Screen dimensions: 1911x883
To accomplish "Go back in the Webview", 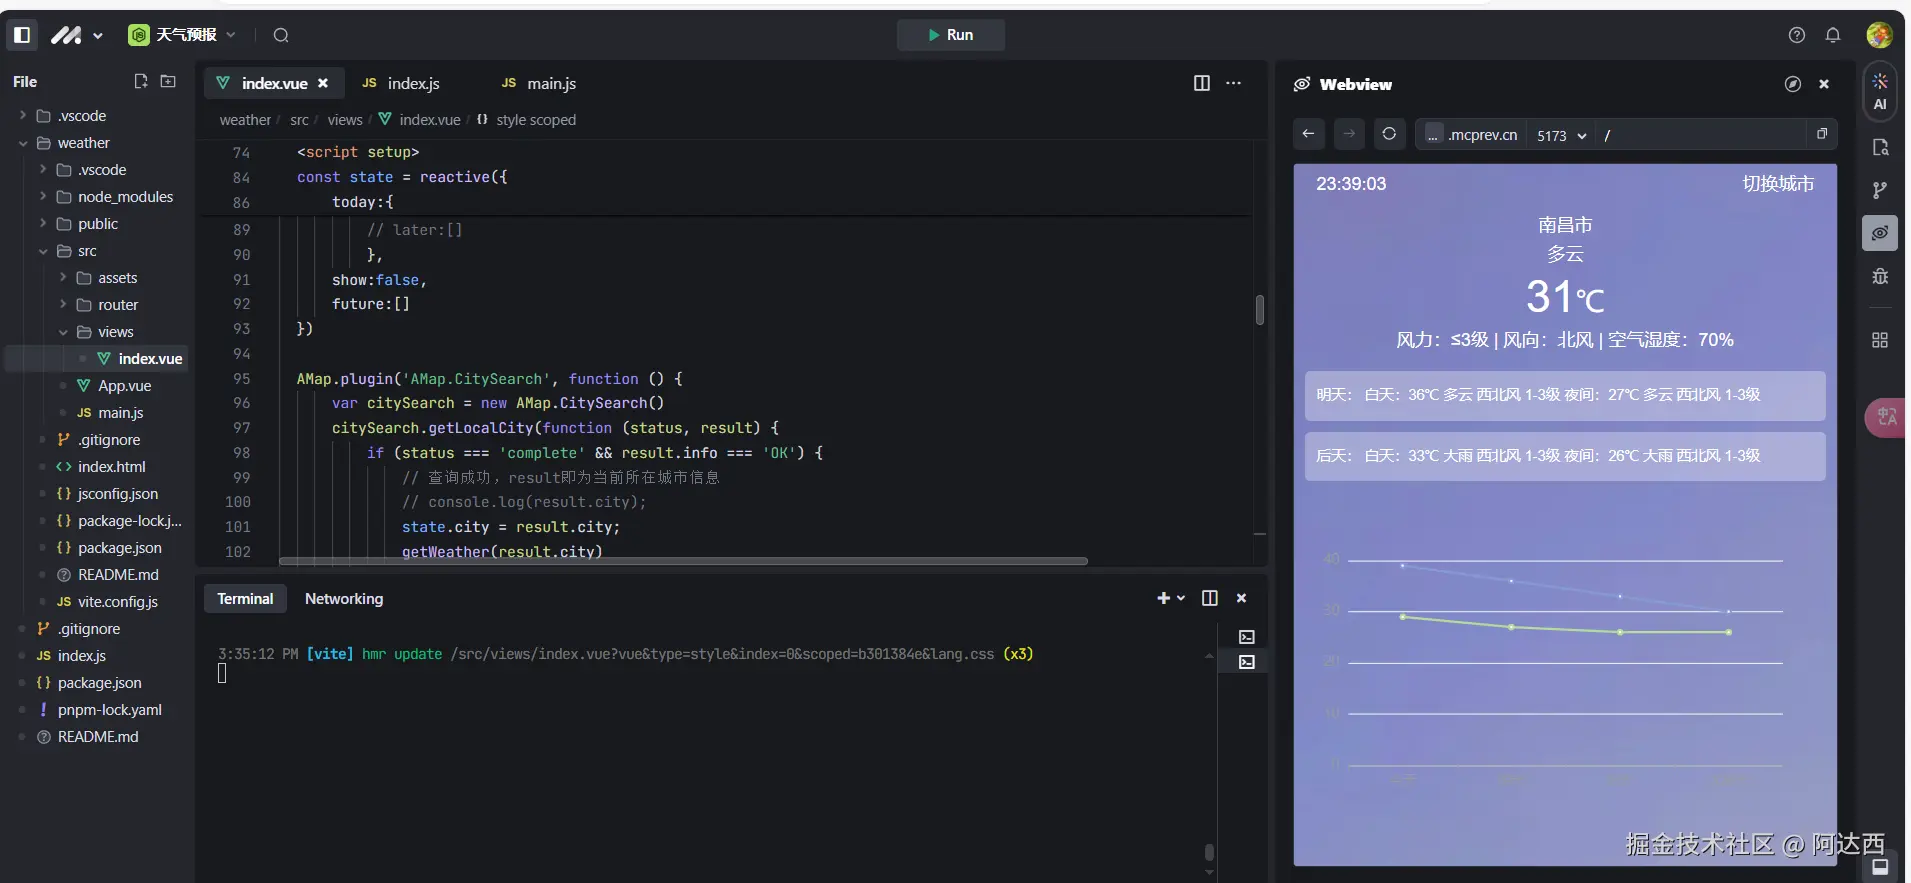I will tap(1309, 134).
